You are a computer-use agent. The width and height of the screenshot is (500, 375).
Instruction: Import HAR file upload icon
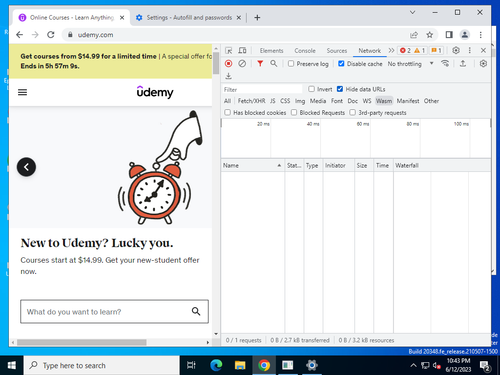[463, 63]
